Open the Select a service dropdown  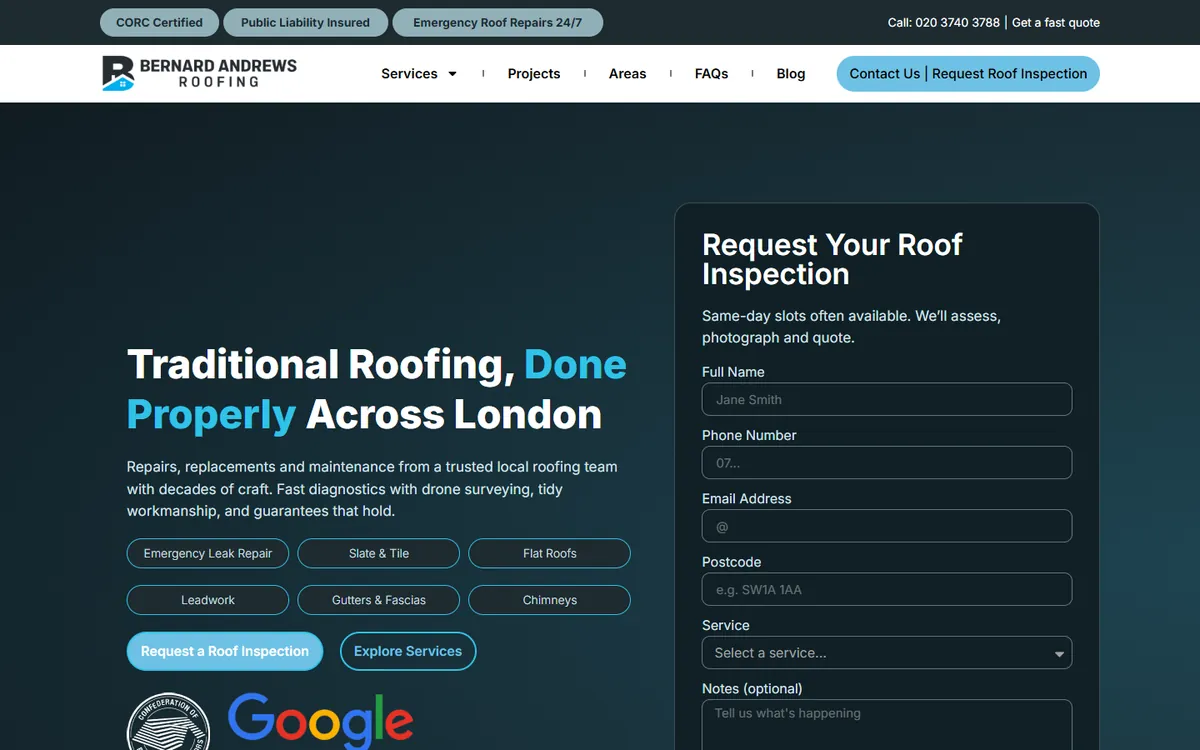887,653
